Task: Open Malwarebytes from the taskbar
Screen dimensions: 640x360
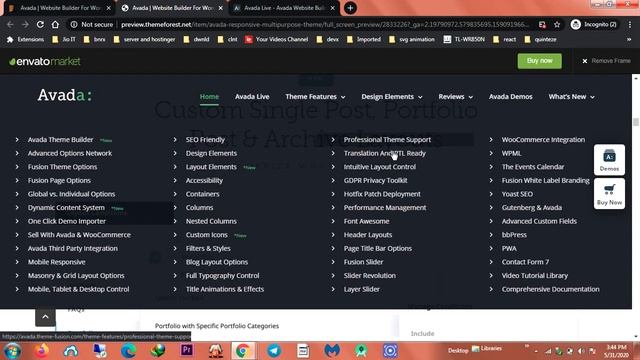Action: click(332, 351)
